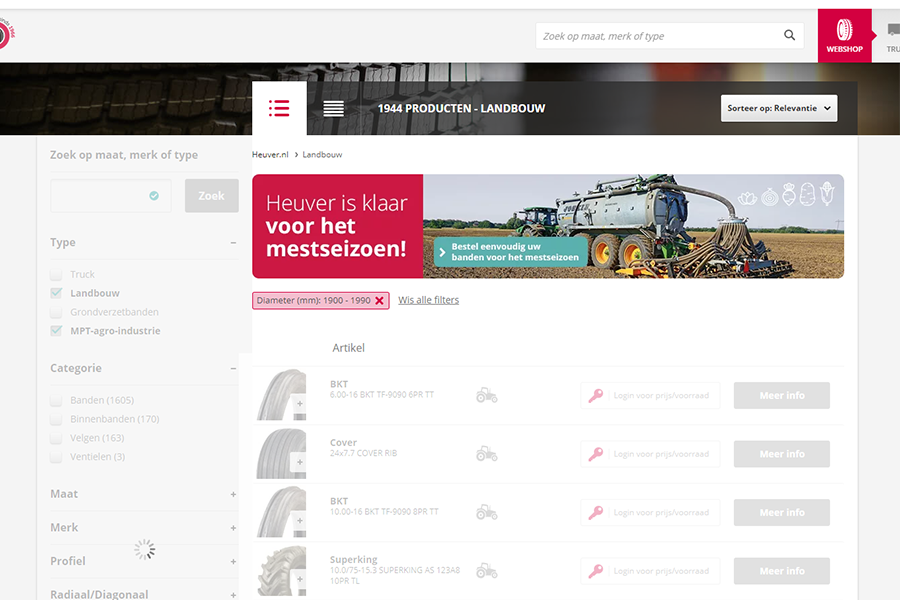Expand the Profiel filter section
This screenshot has height=600, width=900.
[233, 562]
